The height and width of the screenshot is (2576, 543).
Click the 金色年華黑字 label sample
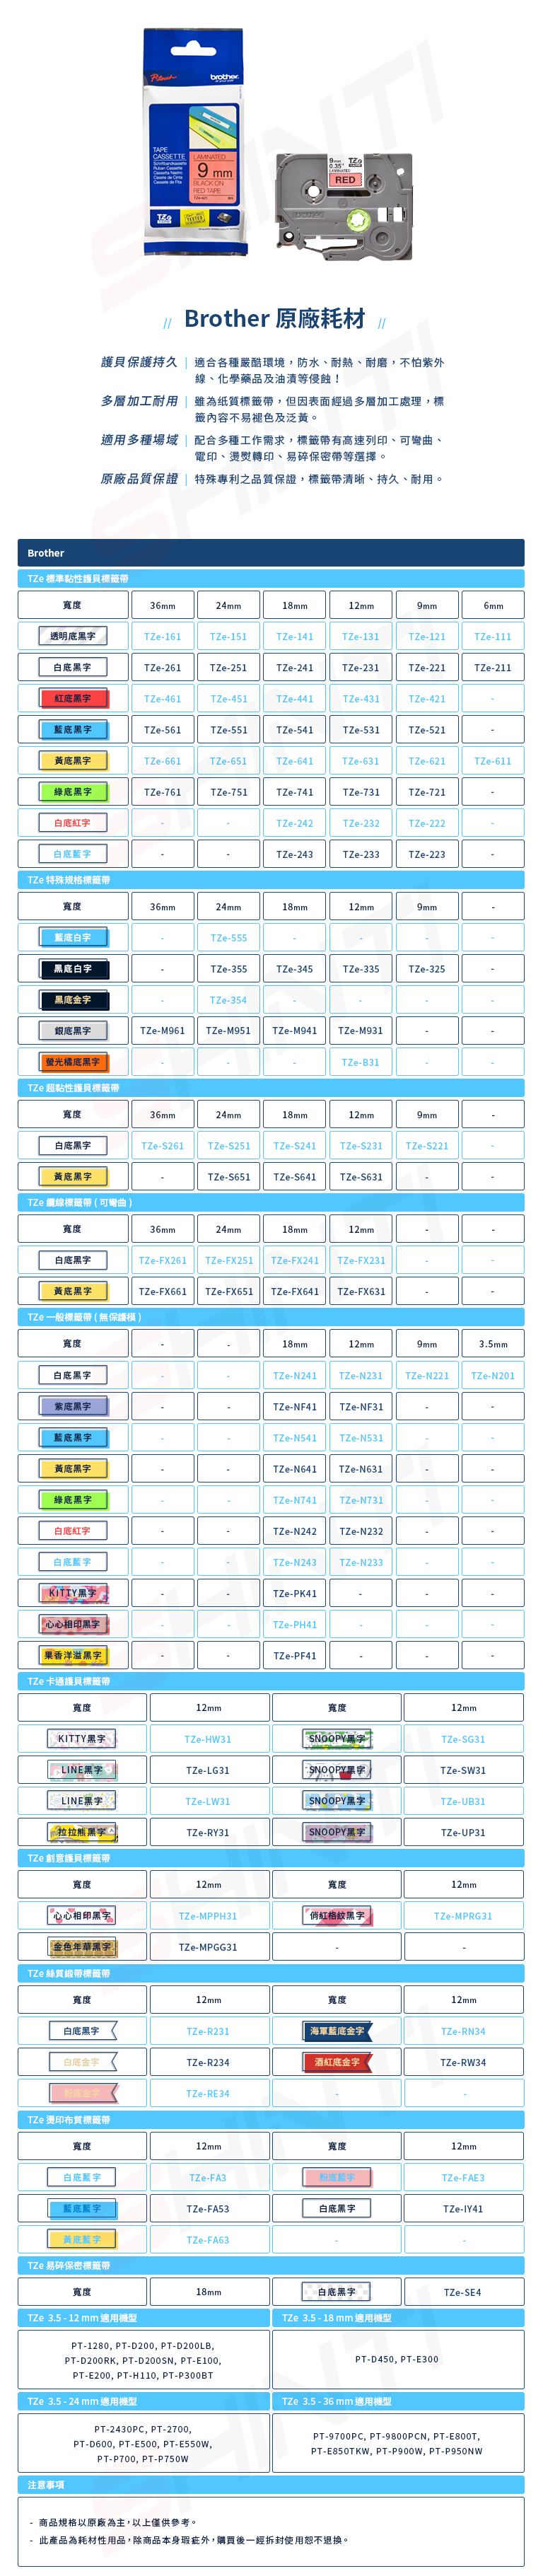tap(82, 1948)
